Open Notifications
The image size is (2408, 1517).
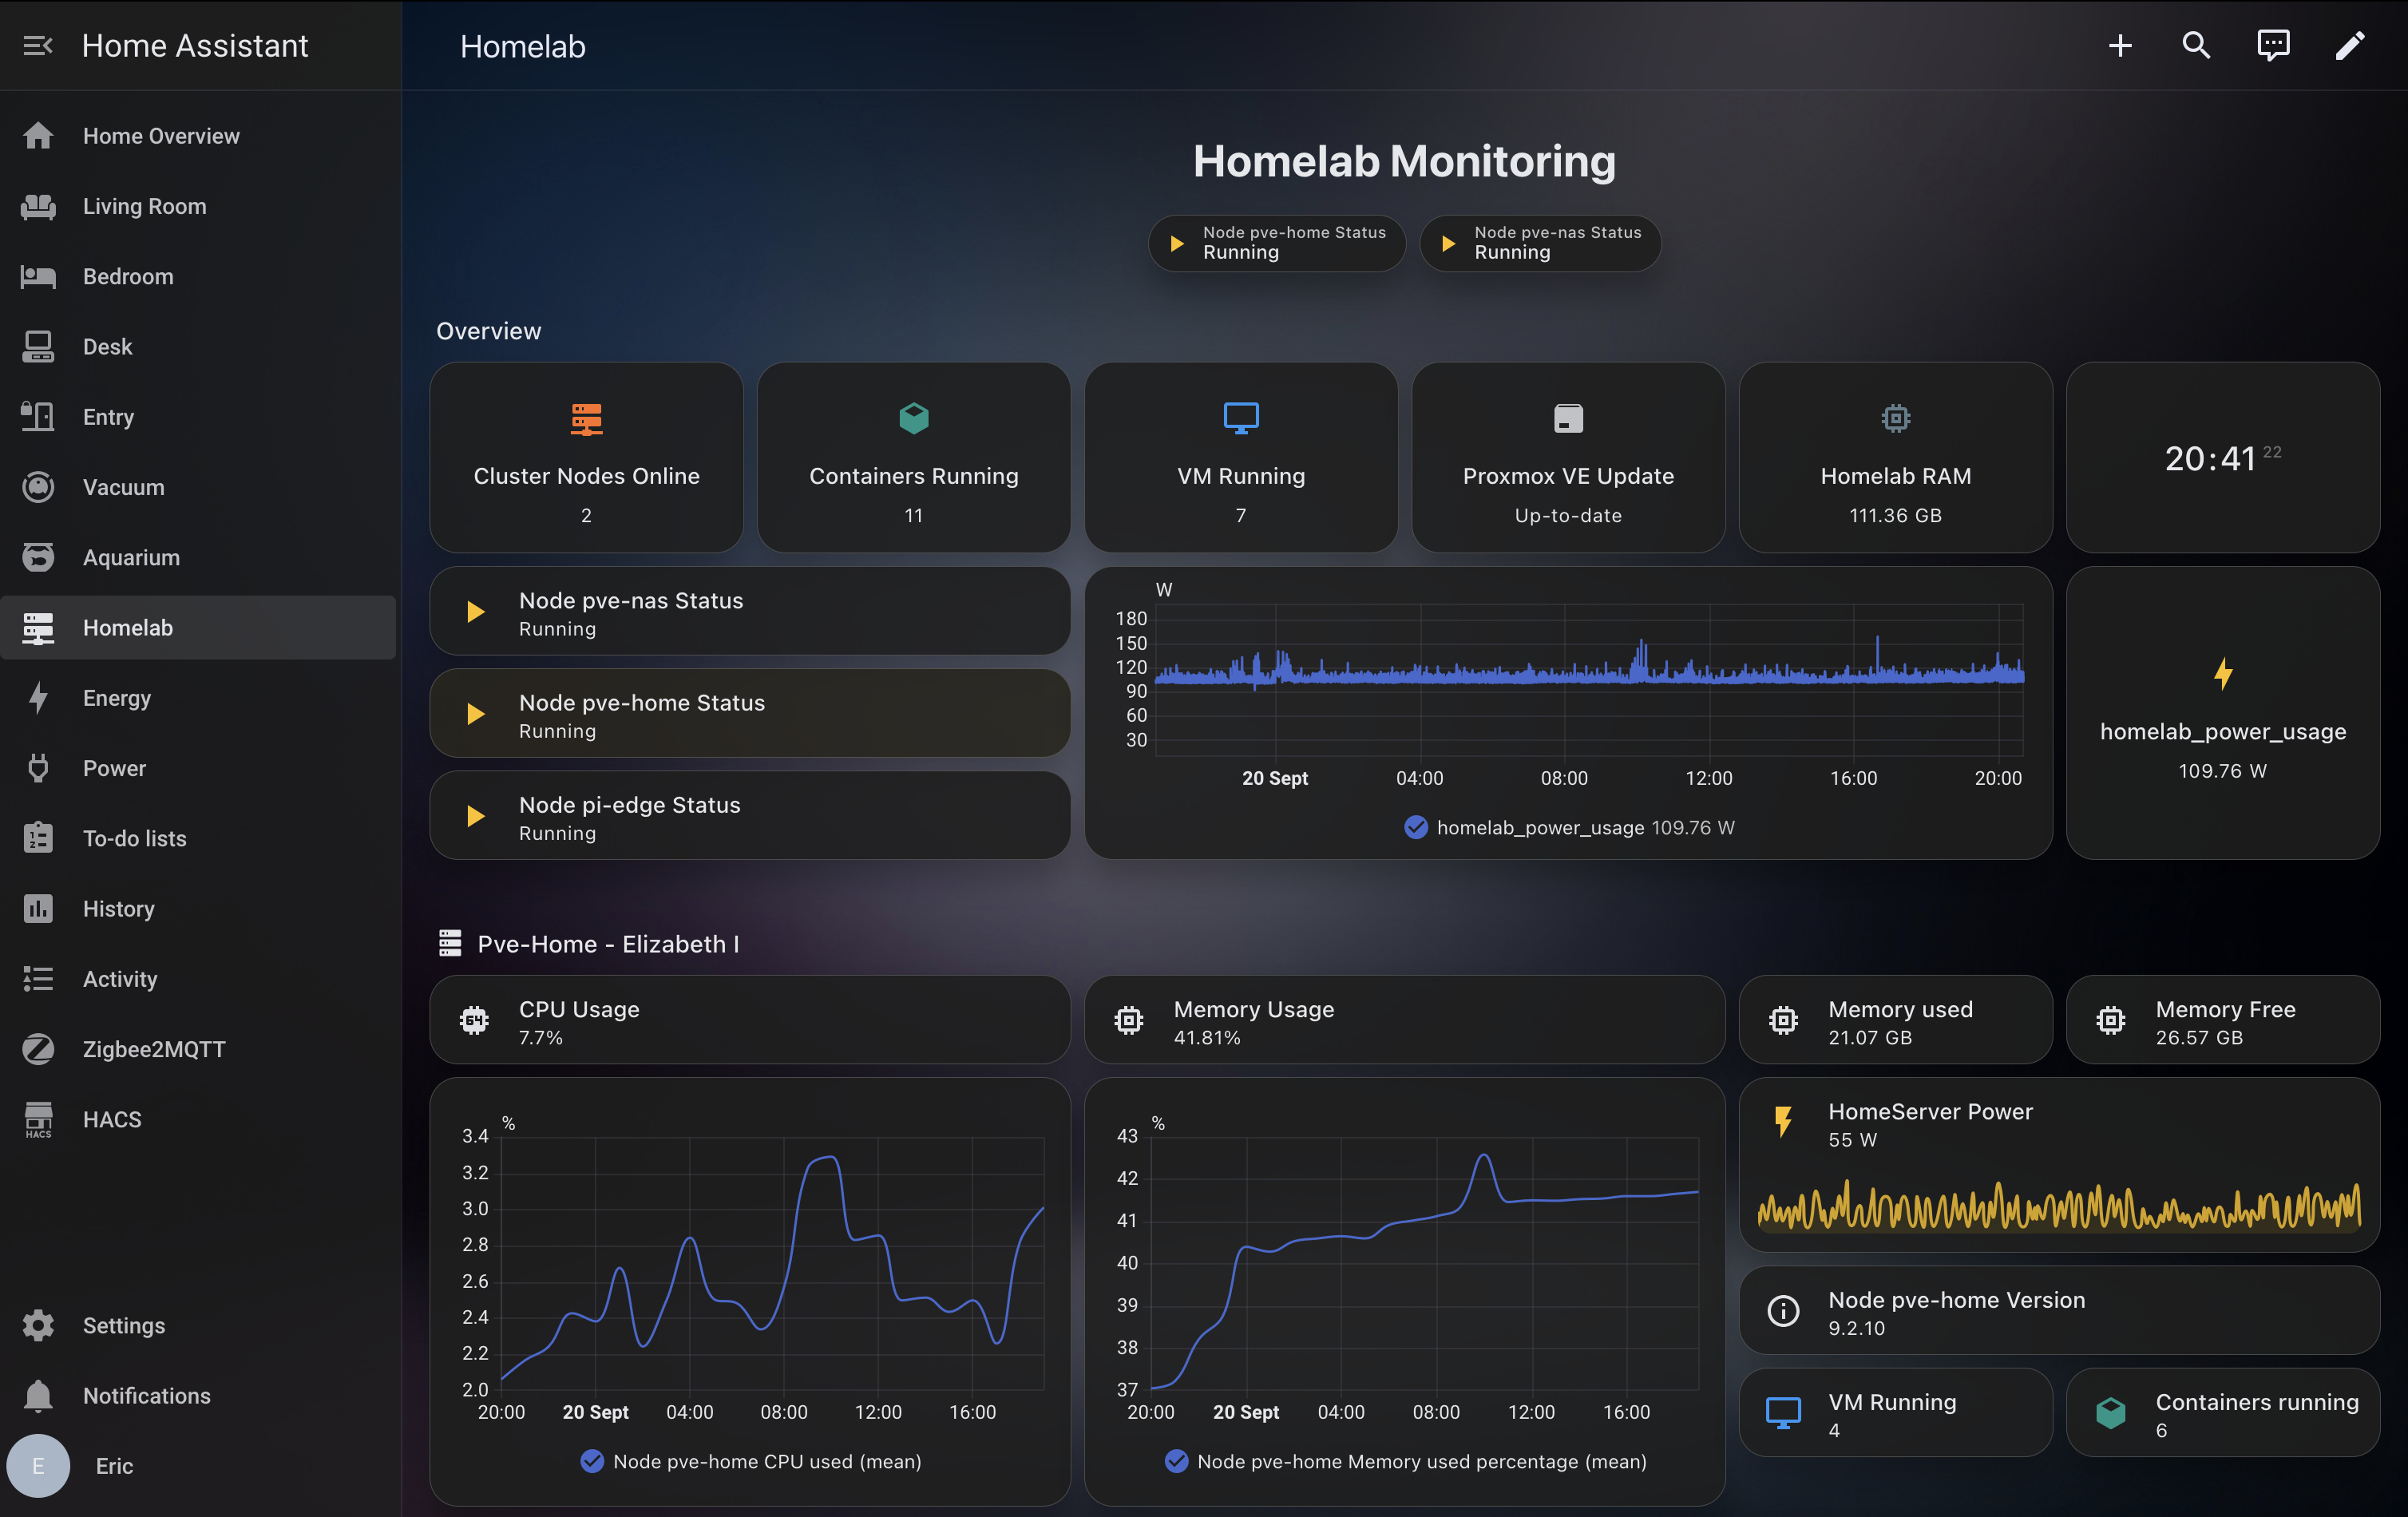click(198, 1395)
